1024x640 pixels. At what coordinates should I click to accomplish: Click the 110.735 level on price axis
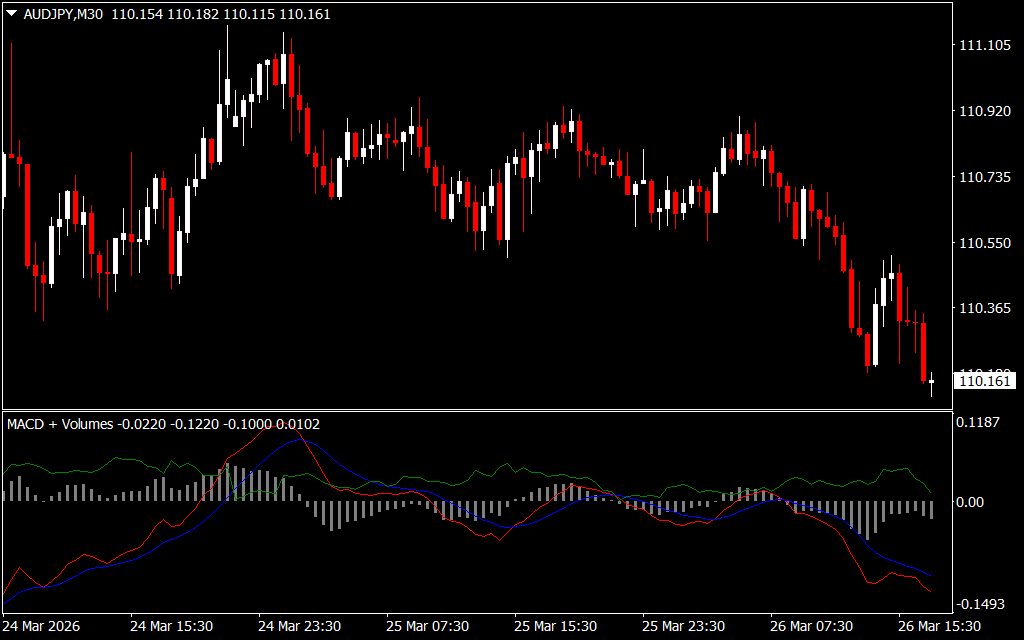click(x=984, y=177)
